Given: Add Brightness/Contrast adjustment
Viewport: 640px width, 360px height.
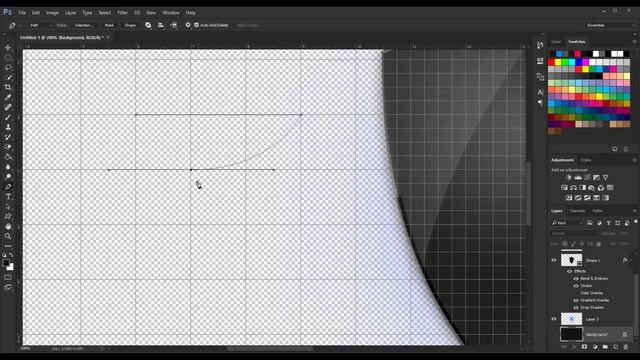Looking at the screenshot, I should click(569, 178).
